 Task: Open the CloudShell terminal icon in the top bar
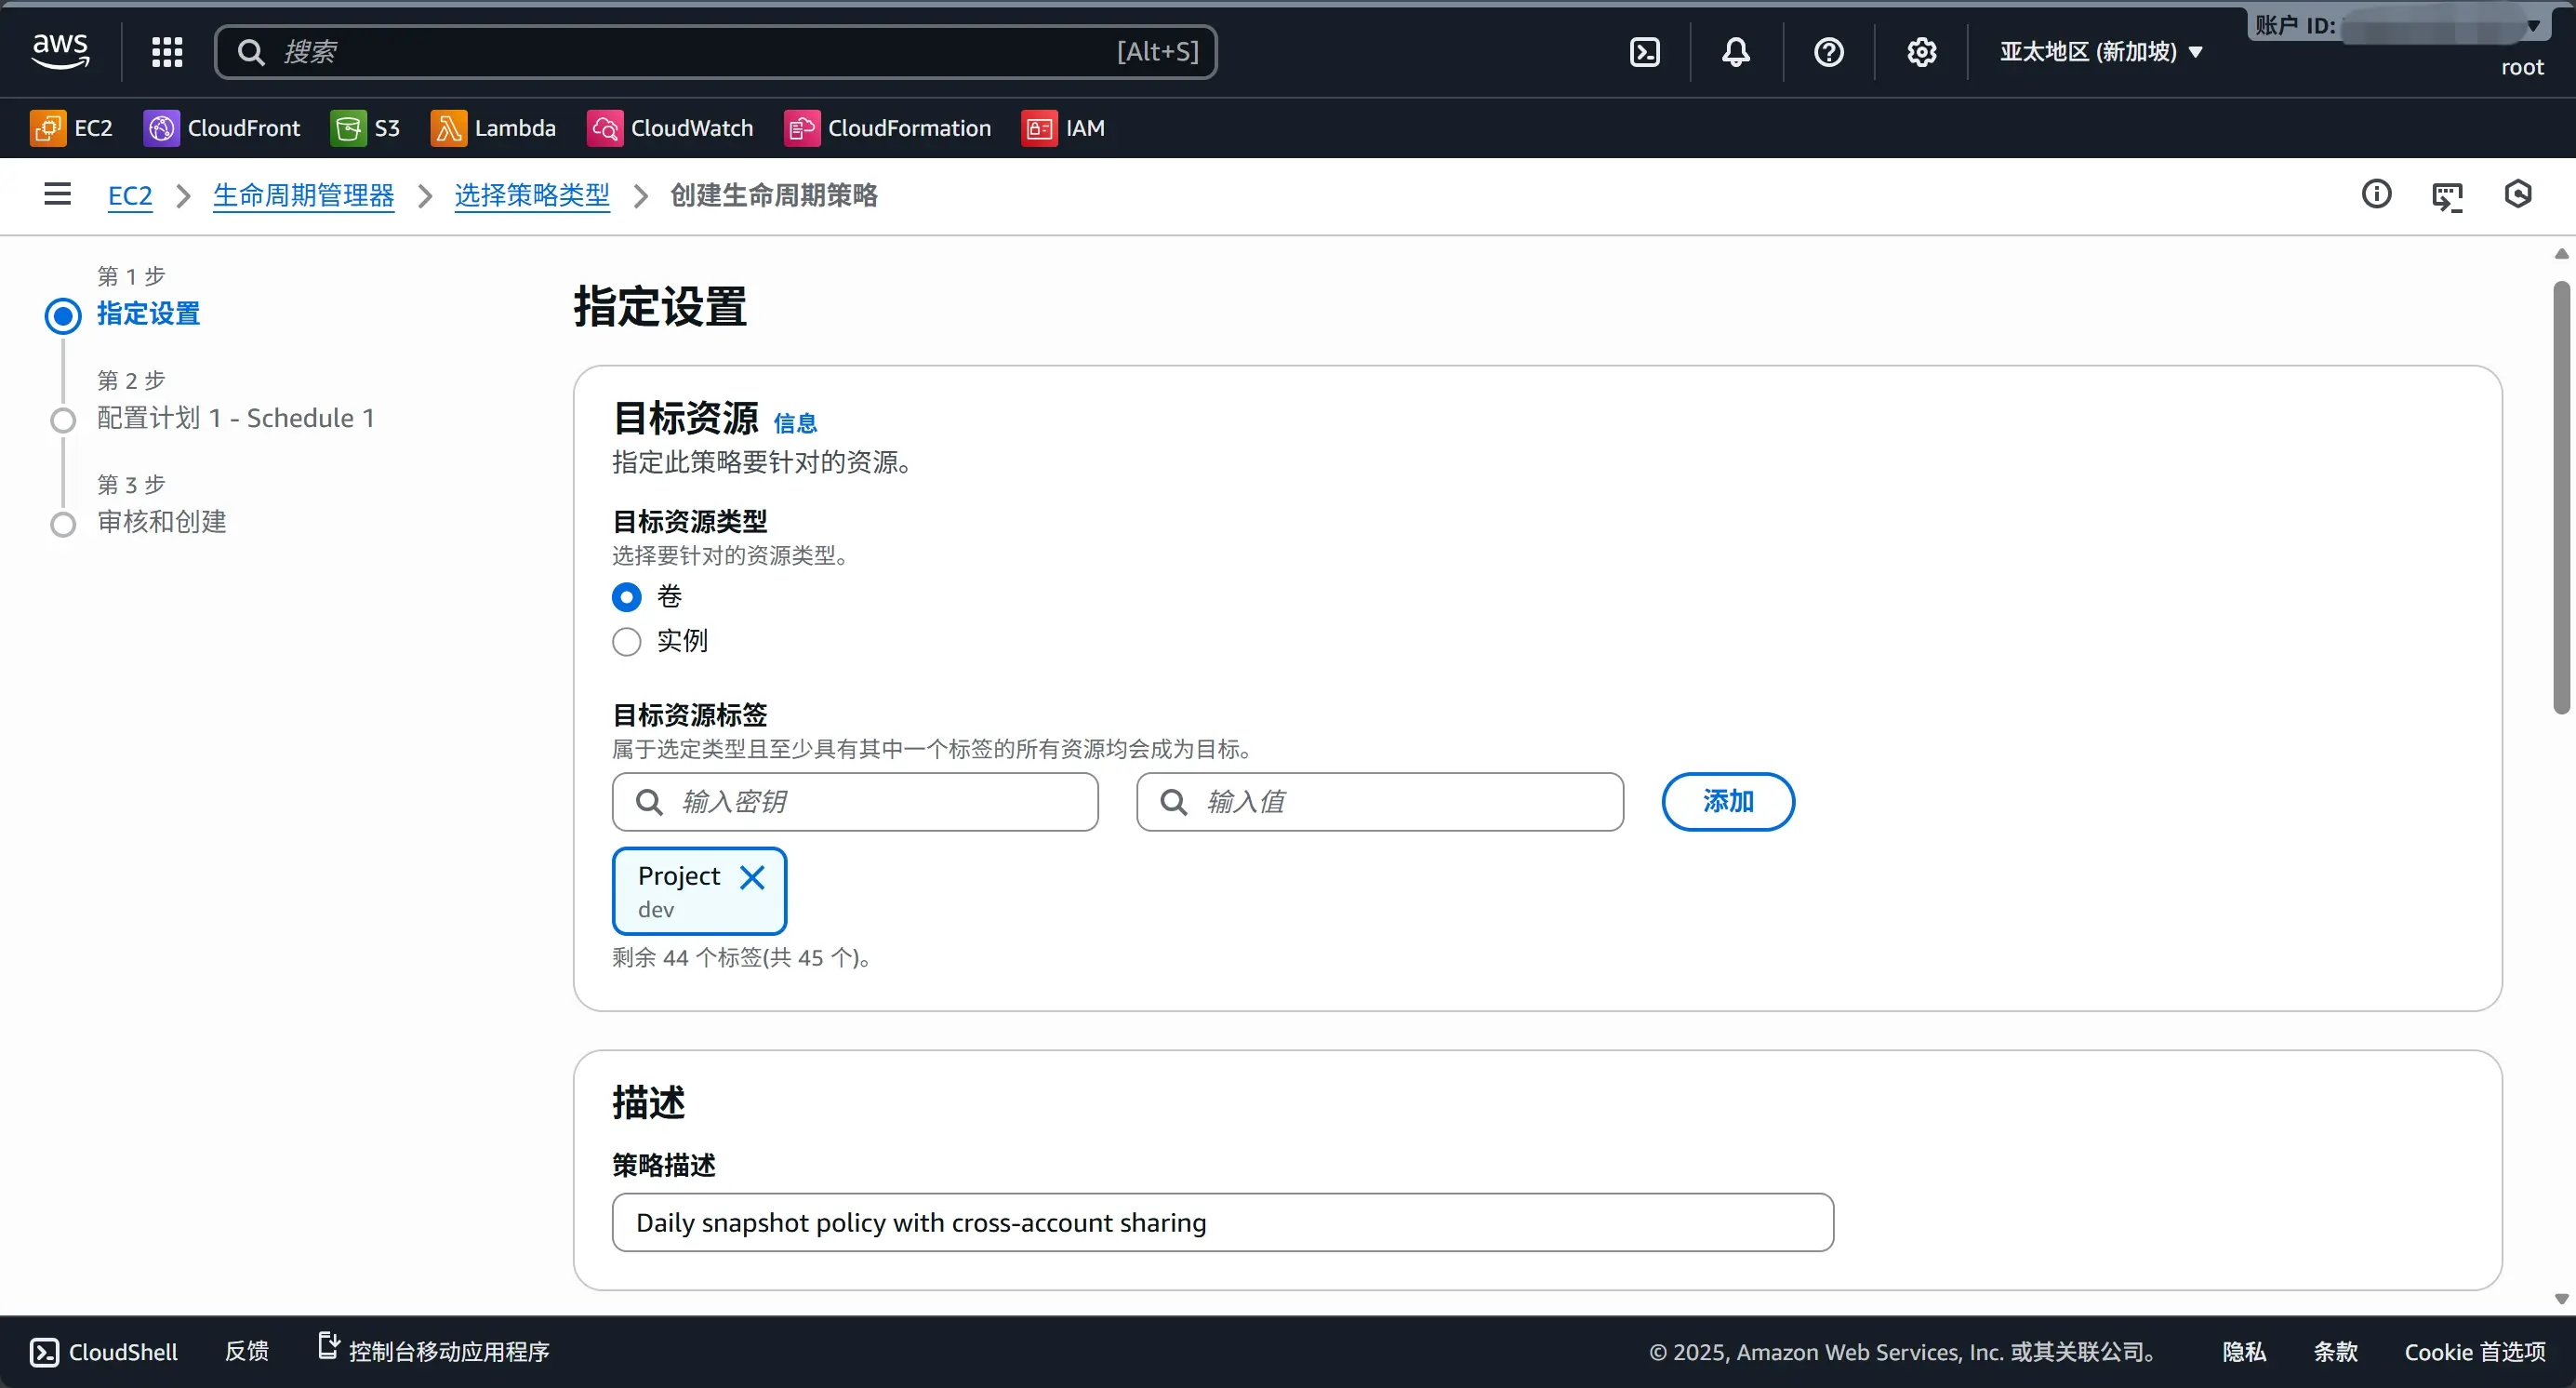1643,52
